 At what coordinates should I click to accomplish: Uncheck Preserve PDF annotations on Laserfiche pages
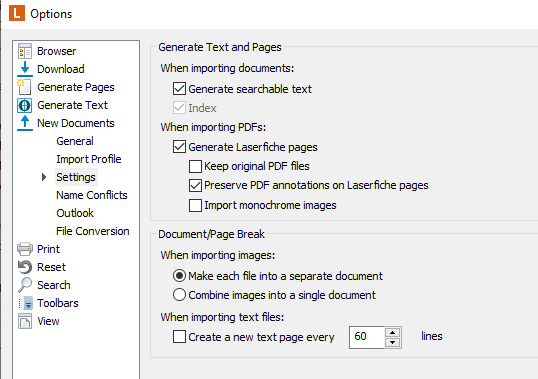(195, 185)
